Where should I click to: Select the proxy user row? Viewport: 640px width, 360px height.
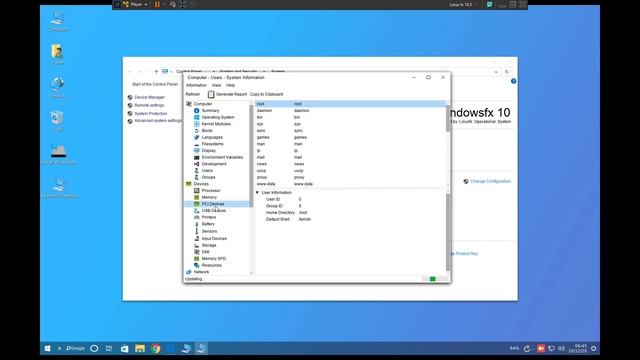350,177
